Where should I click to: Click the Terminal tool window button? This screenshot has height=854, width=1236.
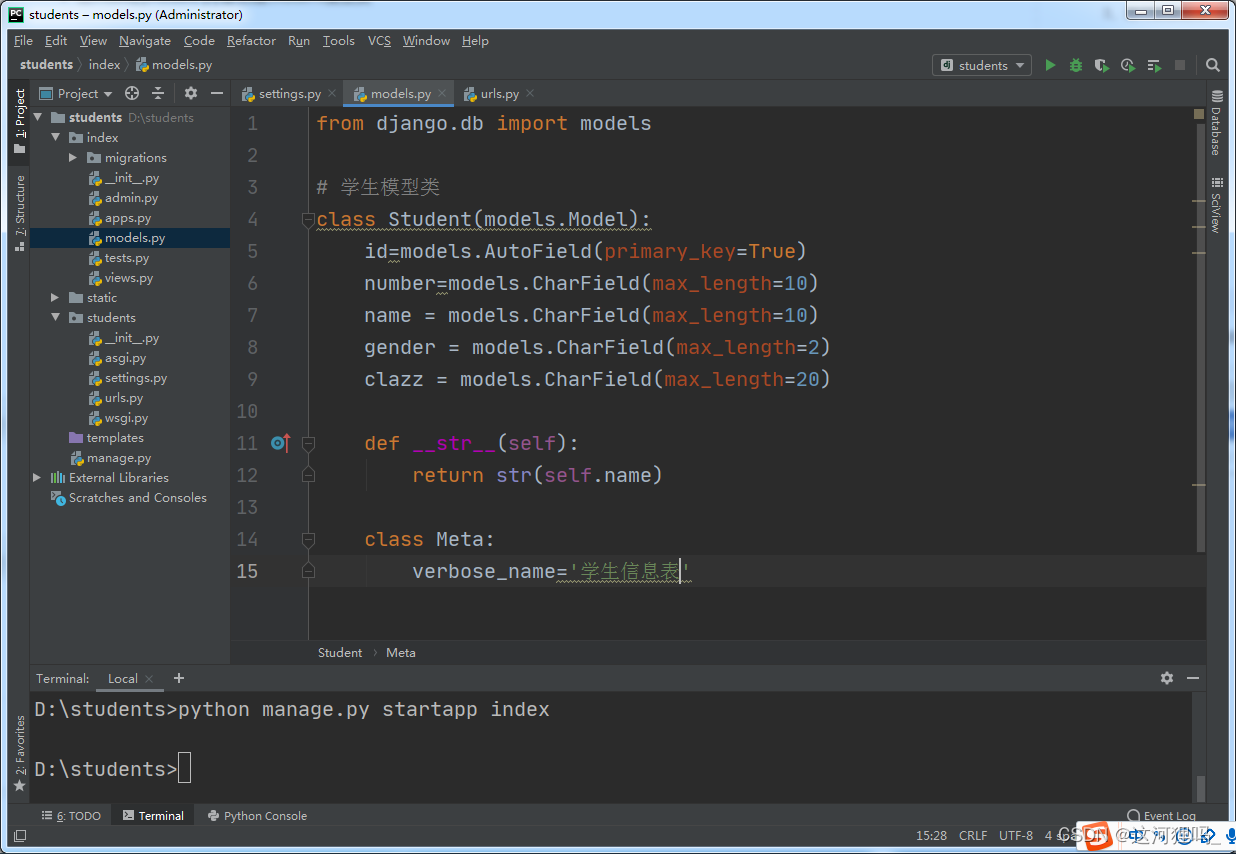pyautogui.click(x=153, y=816)
